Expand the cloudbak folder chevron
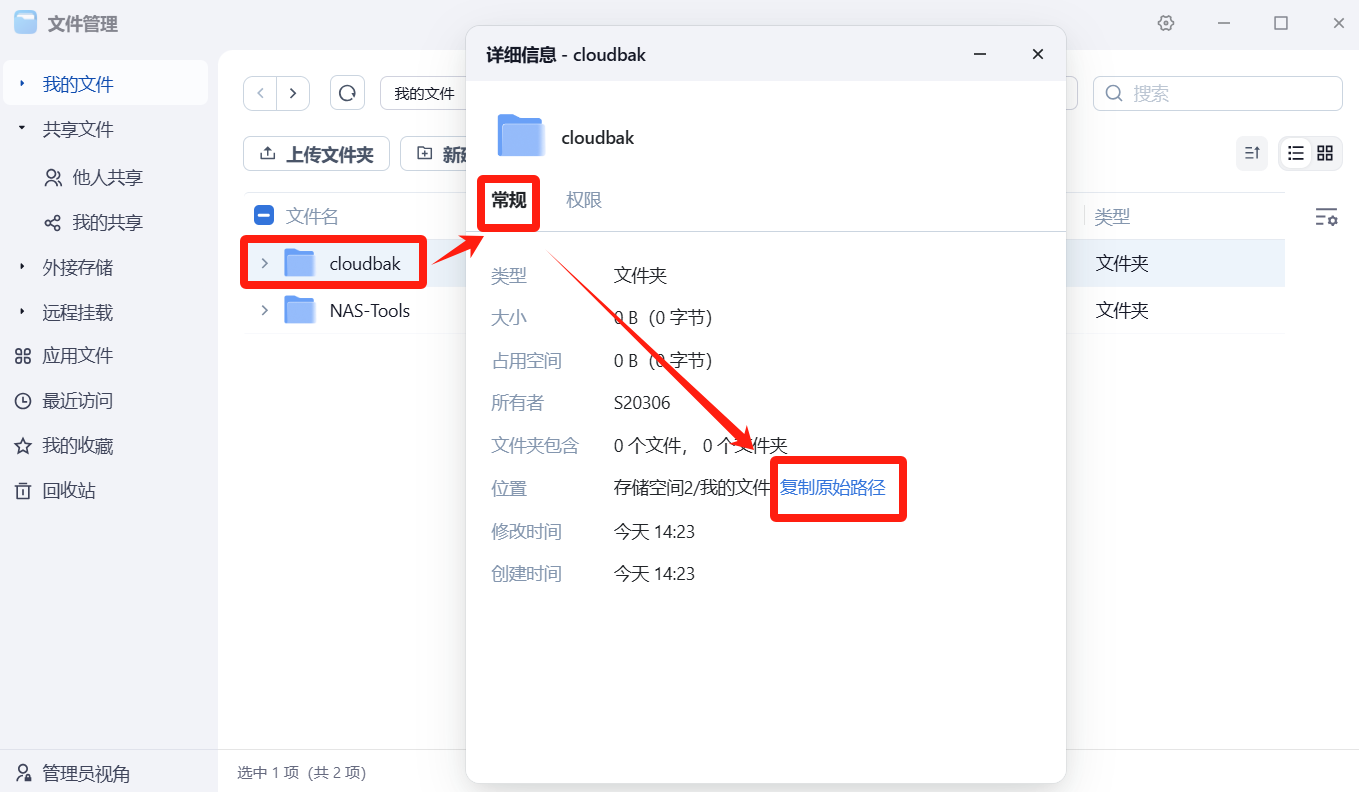1359x792 pixels. click(264, 264)
